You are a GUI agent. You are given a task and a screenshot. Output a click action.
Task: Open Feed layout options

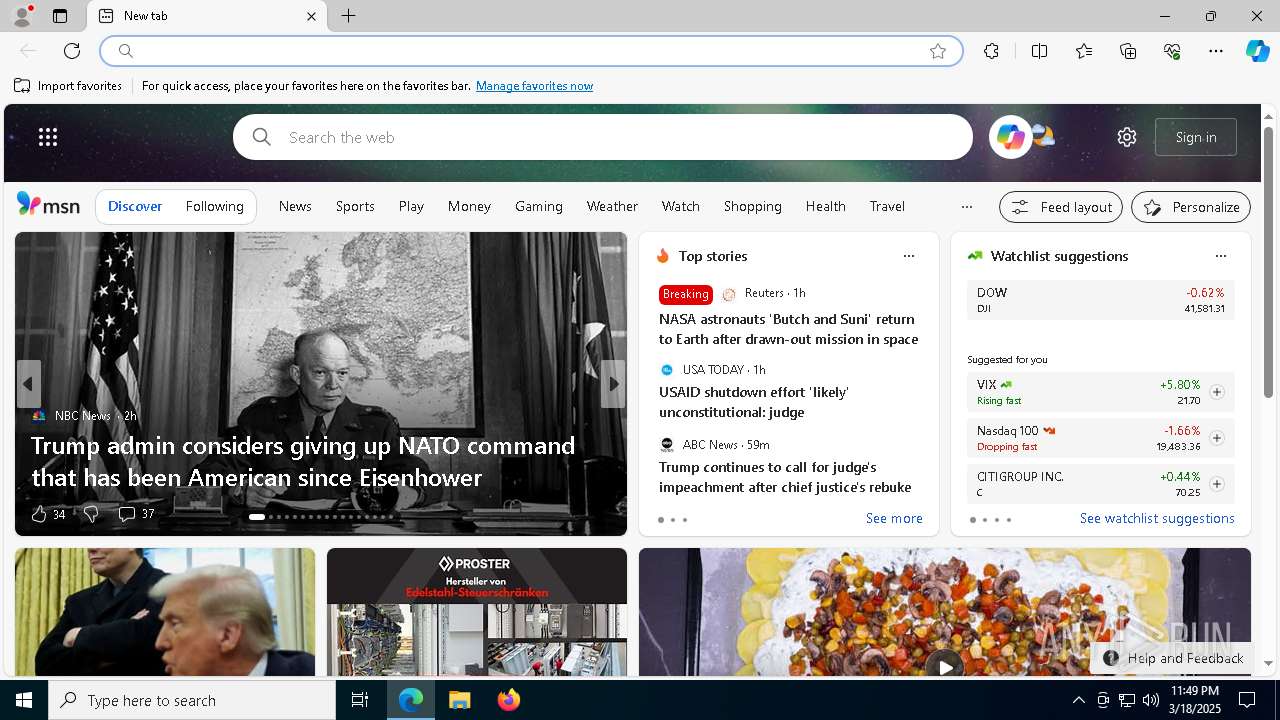tap(1061, 207)
